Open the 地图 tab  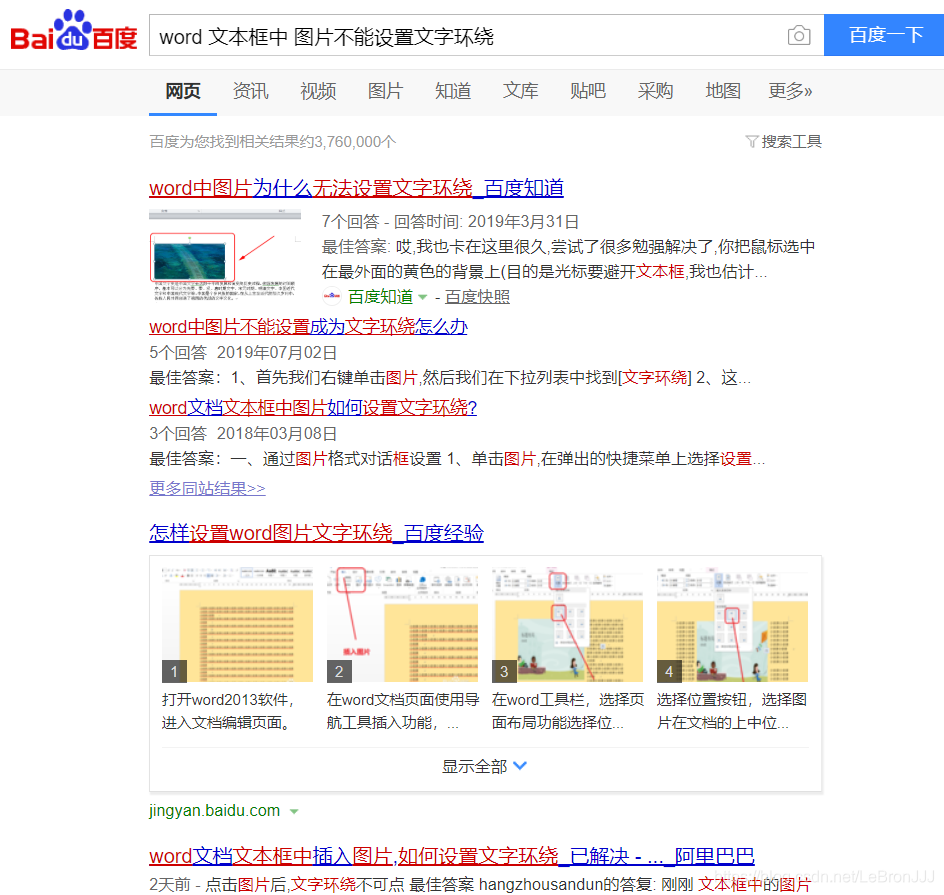tap(722, 91)
